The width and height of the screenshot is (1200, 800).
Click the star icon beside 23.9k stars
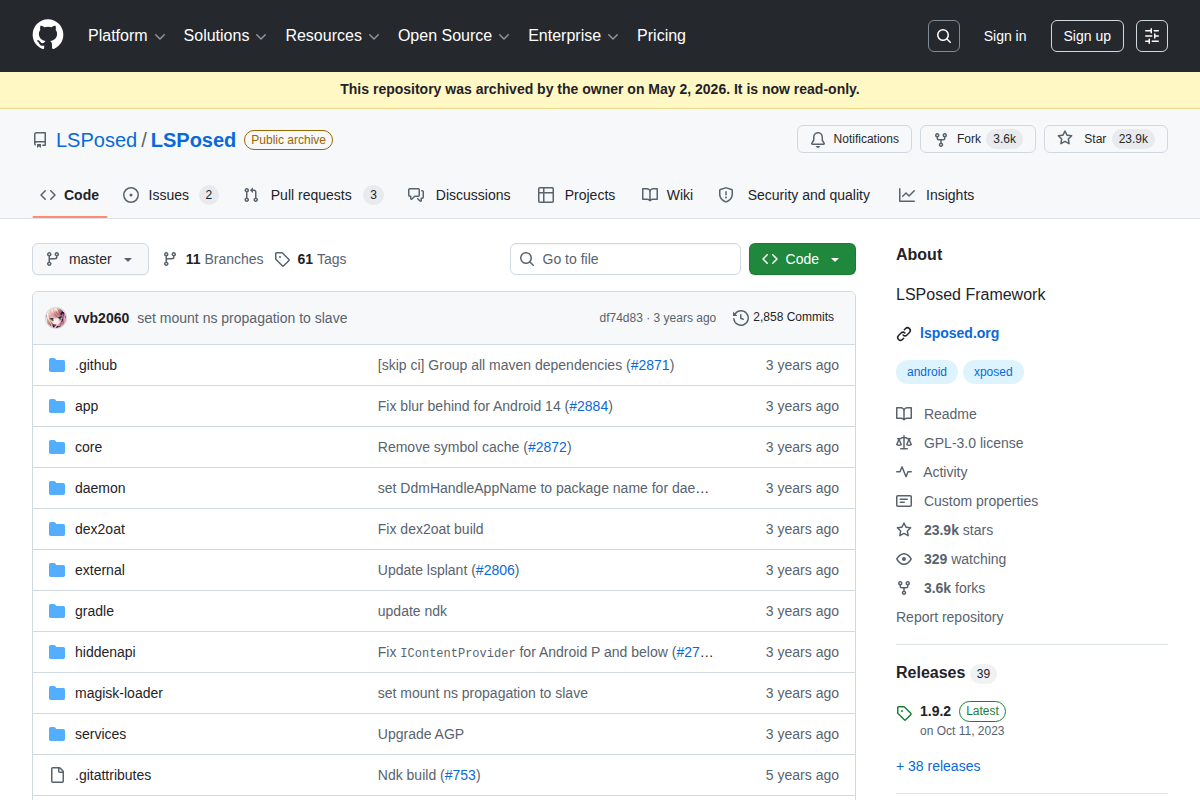point(904,530)
